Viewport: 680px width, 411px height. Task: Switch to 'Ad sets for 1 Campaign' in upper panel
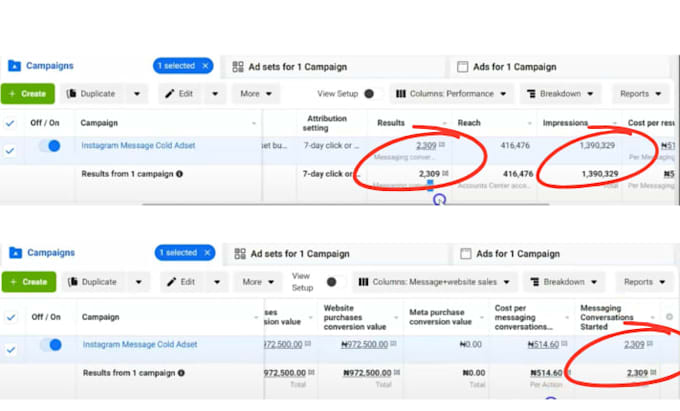[x=290, y=67]
